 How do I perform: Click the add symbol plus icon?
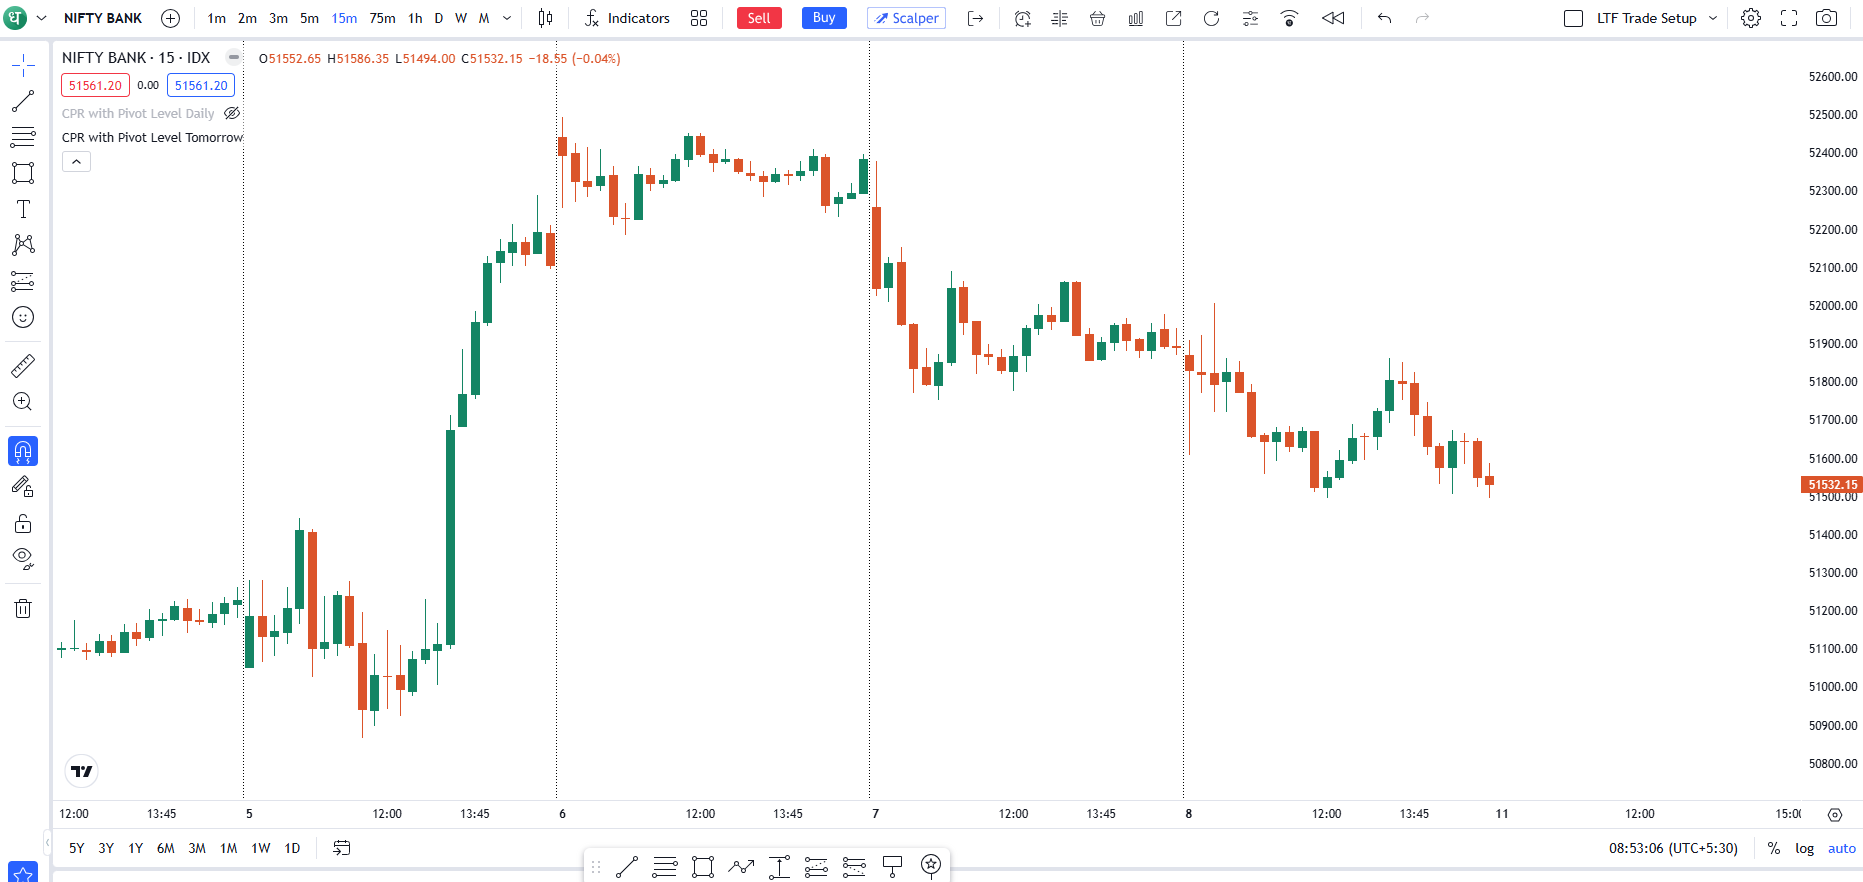coord(171,18)
